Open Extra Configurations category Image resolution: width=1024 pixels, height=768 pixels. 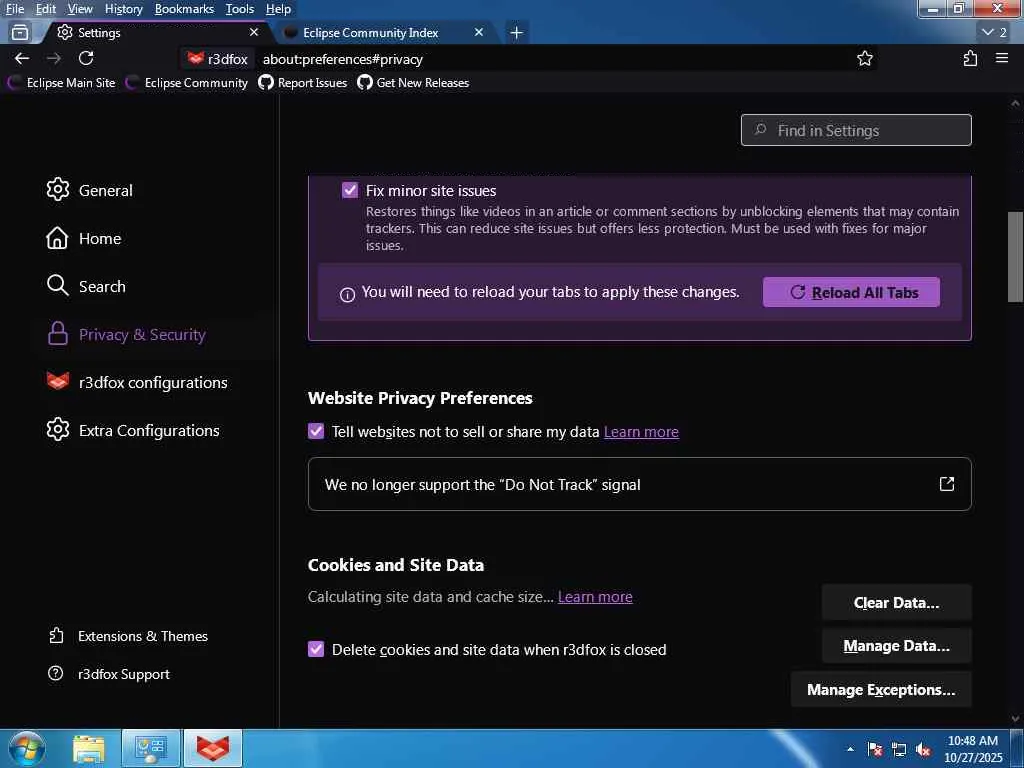pos(133,430)
